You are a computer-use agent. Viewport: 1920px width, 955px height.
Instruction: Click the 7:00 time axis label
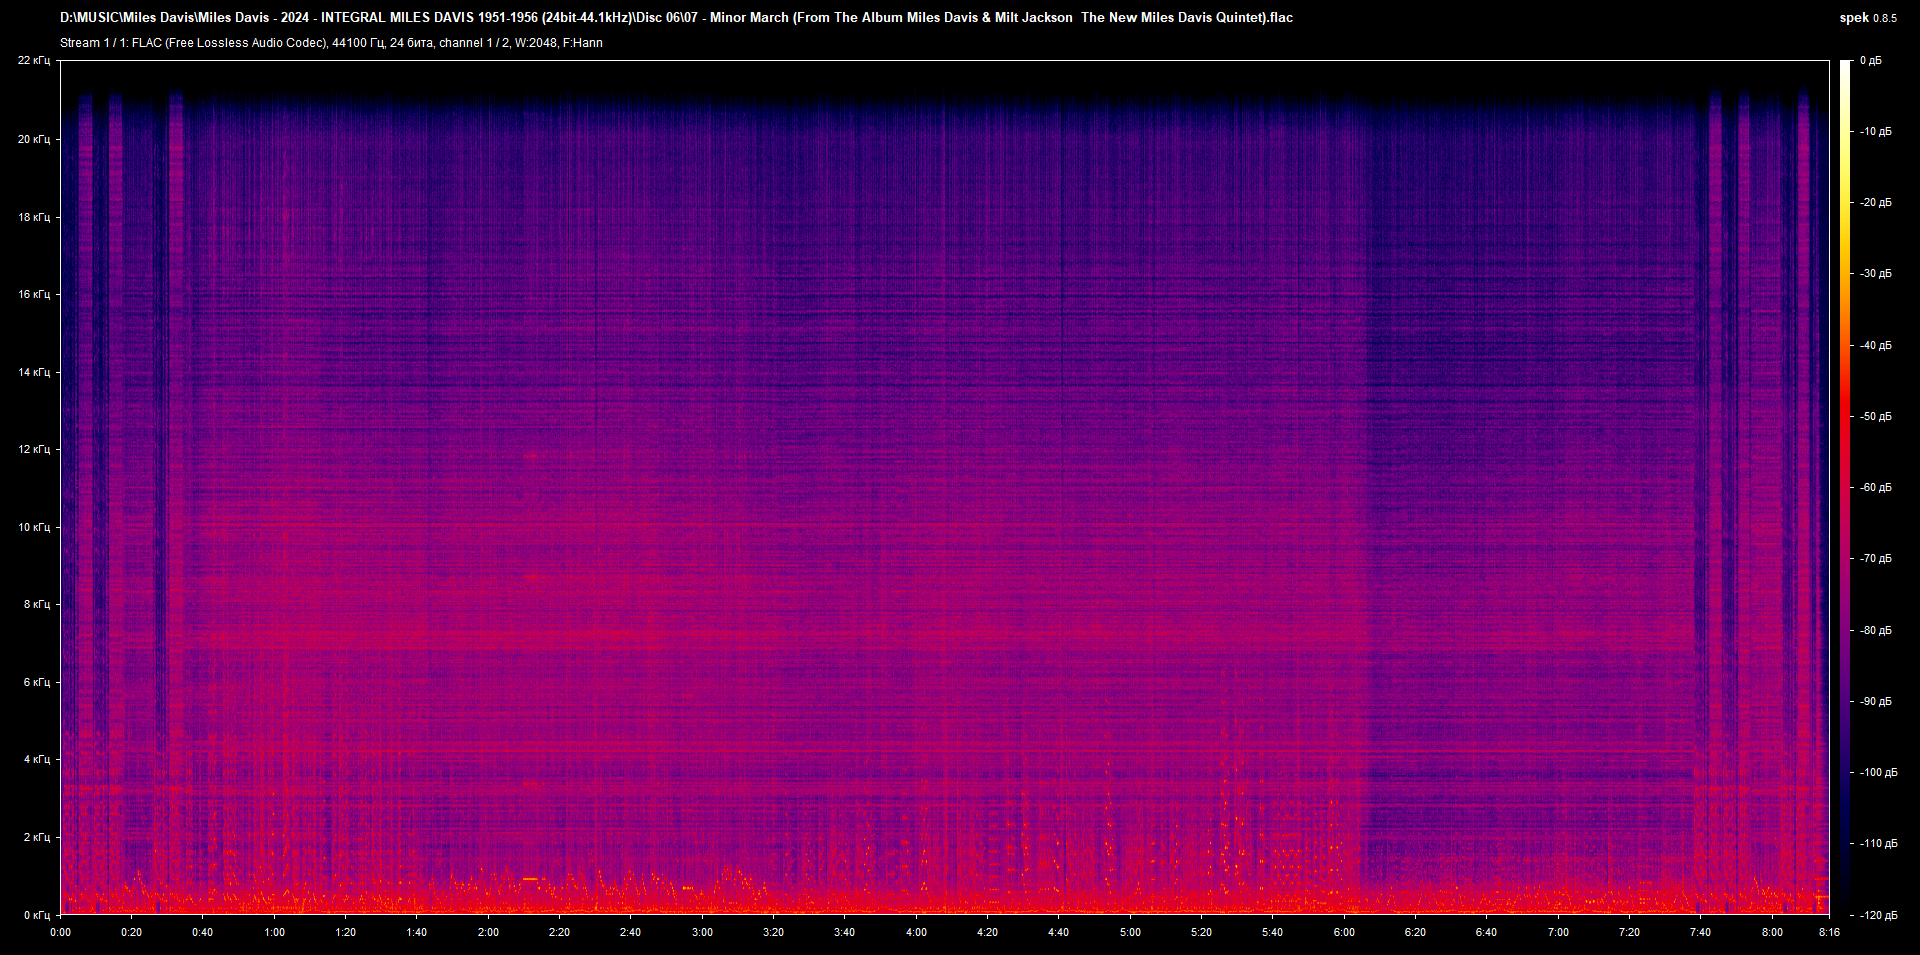coord(1558,932)
